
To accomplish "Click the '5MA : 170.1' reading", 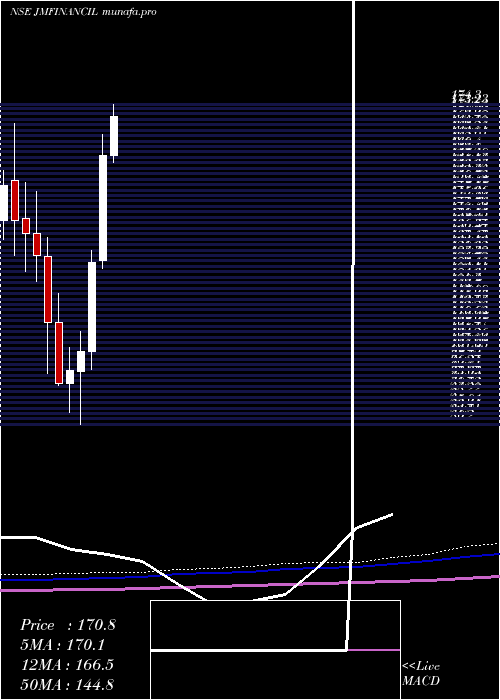I will tap(64, 645).
